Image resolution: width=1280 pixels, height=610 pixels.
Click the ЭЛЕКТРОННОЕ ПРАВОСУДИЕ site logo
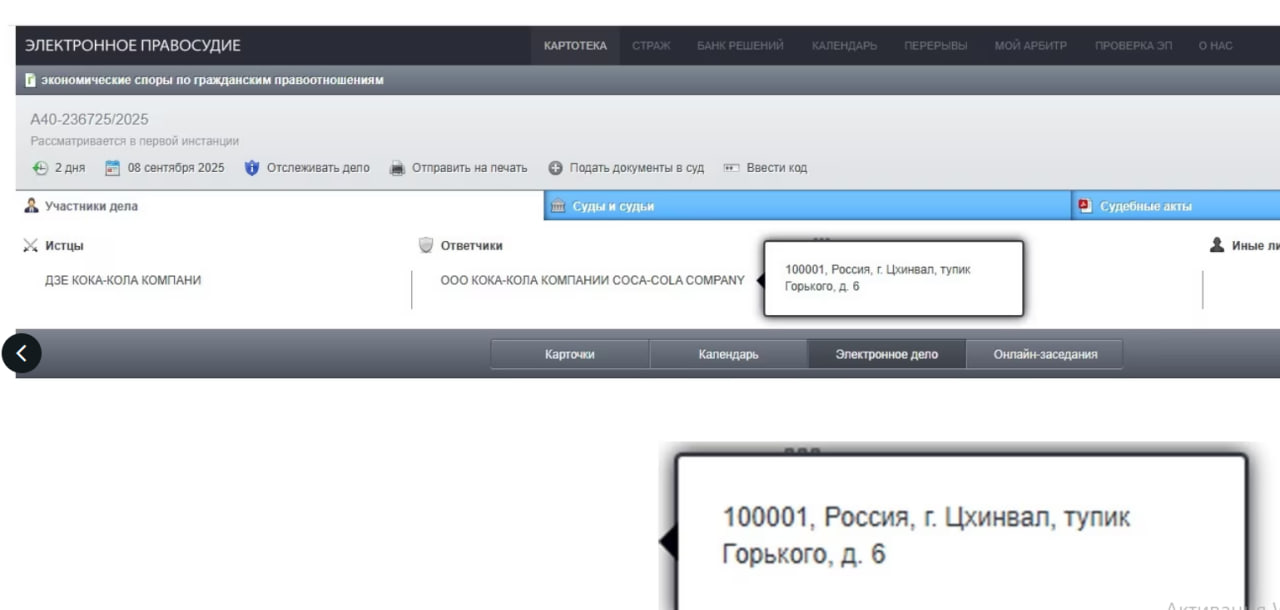coord(133,46)
